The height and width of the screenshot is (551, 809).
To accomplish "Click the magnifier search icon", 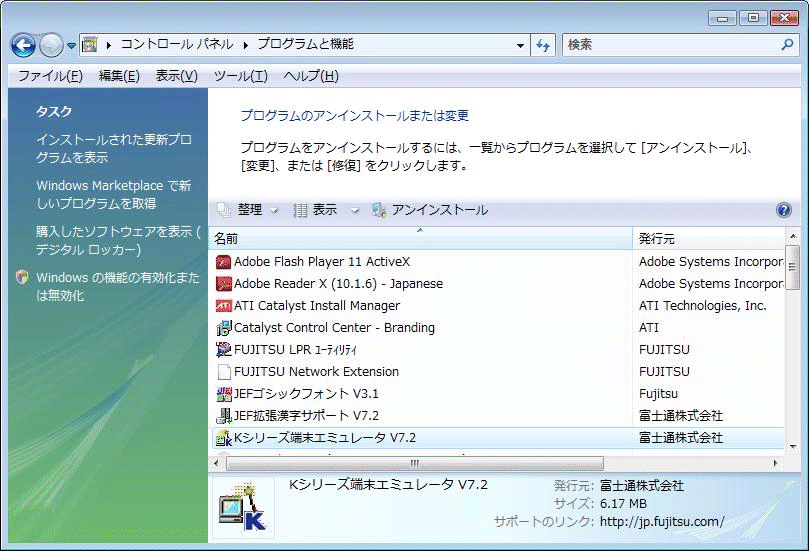I will pos(787,45).
